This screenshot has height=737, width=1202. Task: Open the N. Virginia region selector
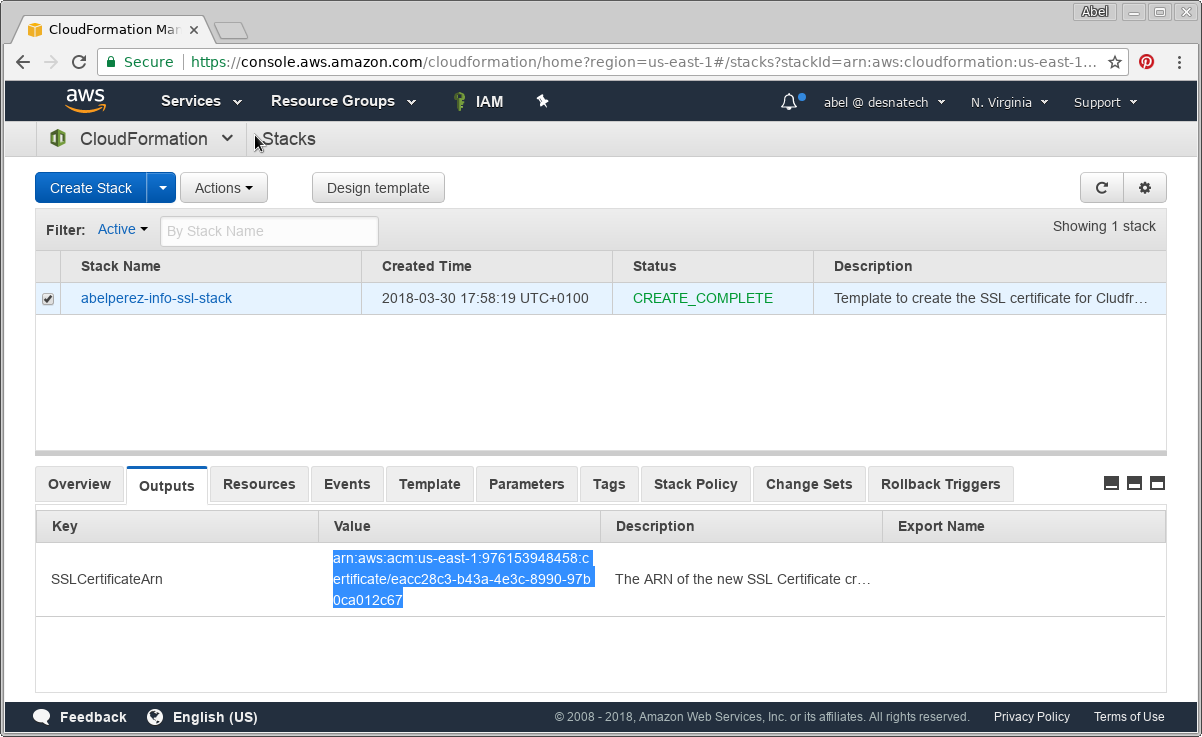[x=1009, y=102]
